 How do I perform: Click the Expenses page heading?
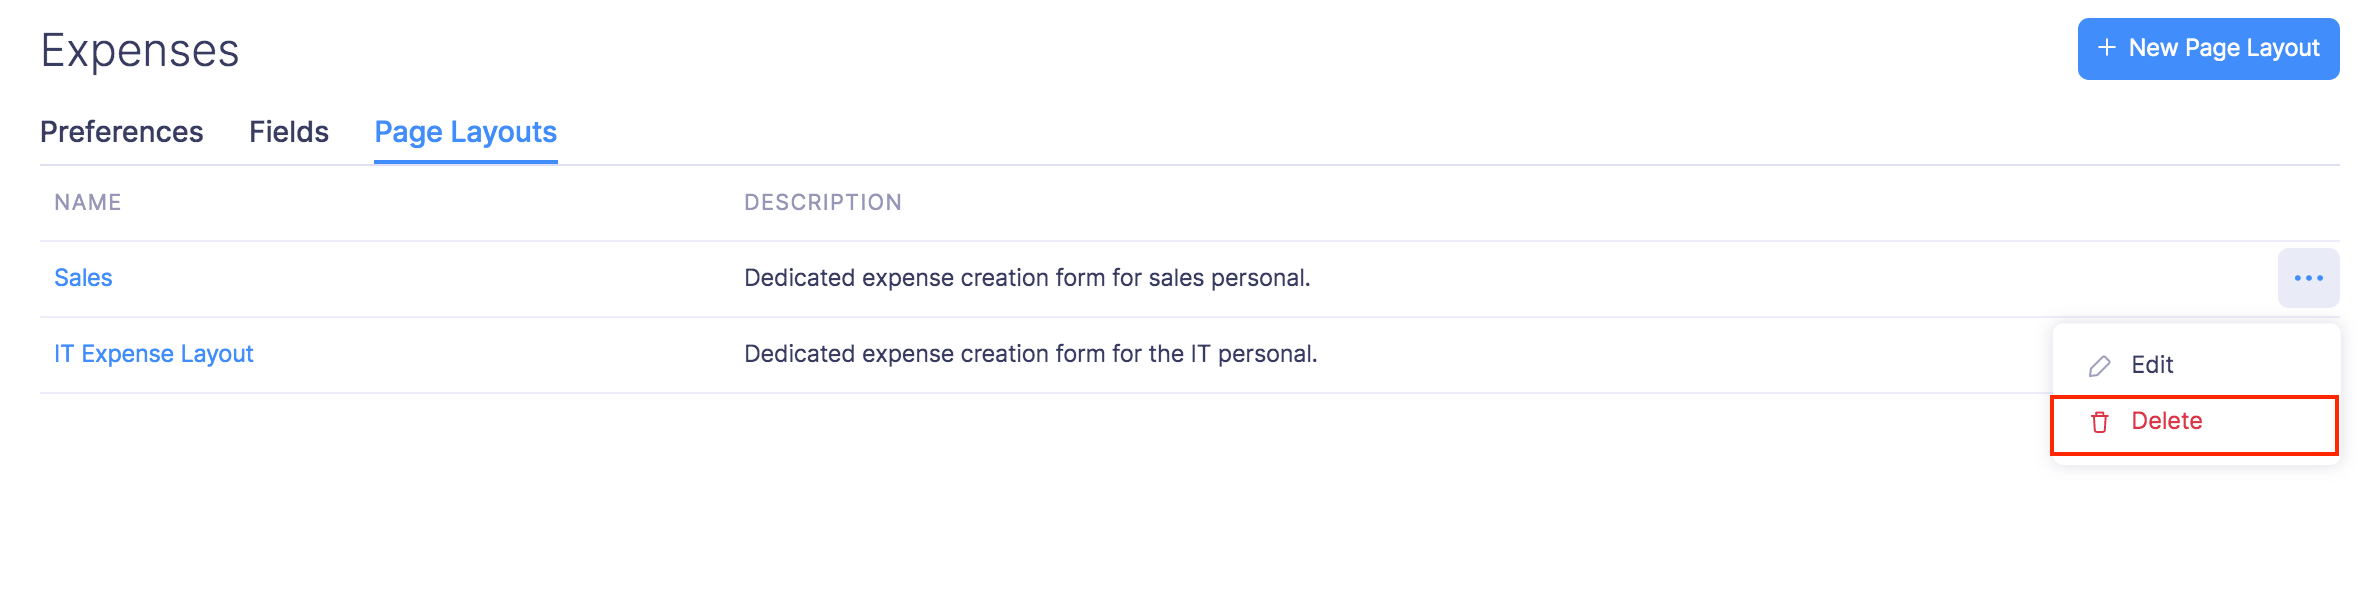coord(140,50)
